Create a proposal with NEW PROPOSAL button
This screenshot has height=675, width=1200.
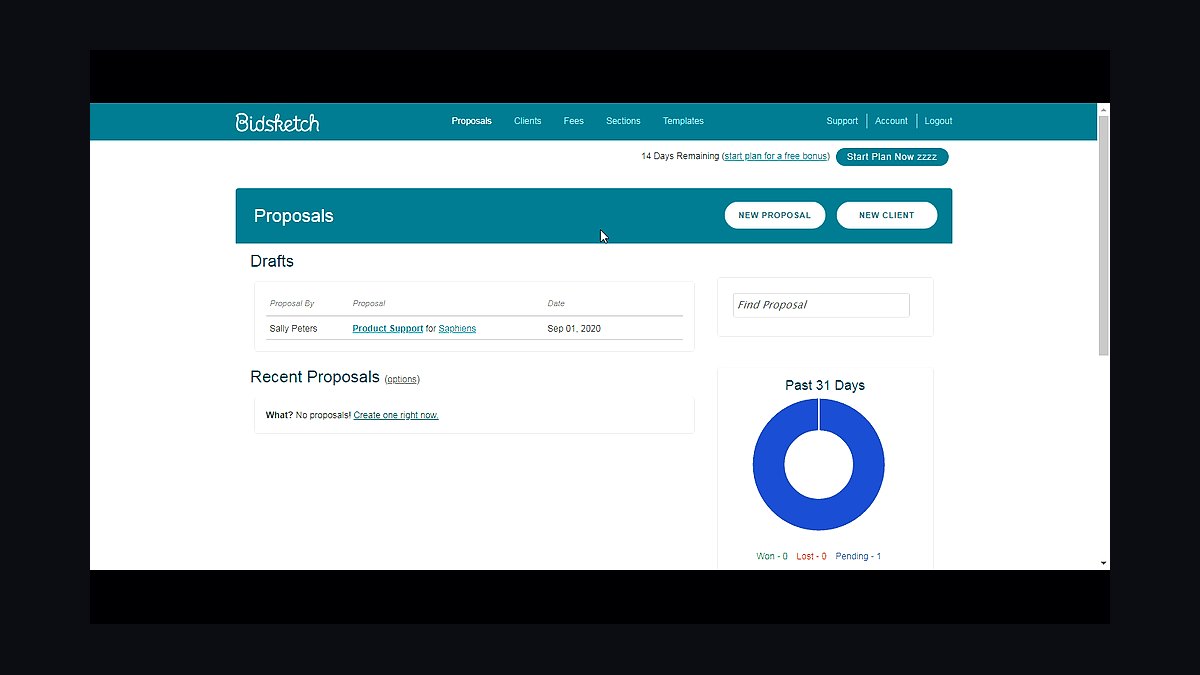(775, 215)
